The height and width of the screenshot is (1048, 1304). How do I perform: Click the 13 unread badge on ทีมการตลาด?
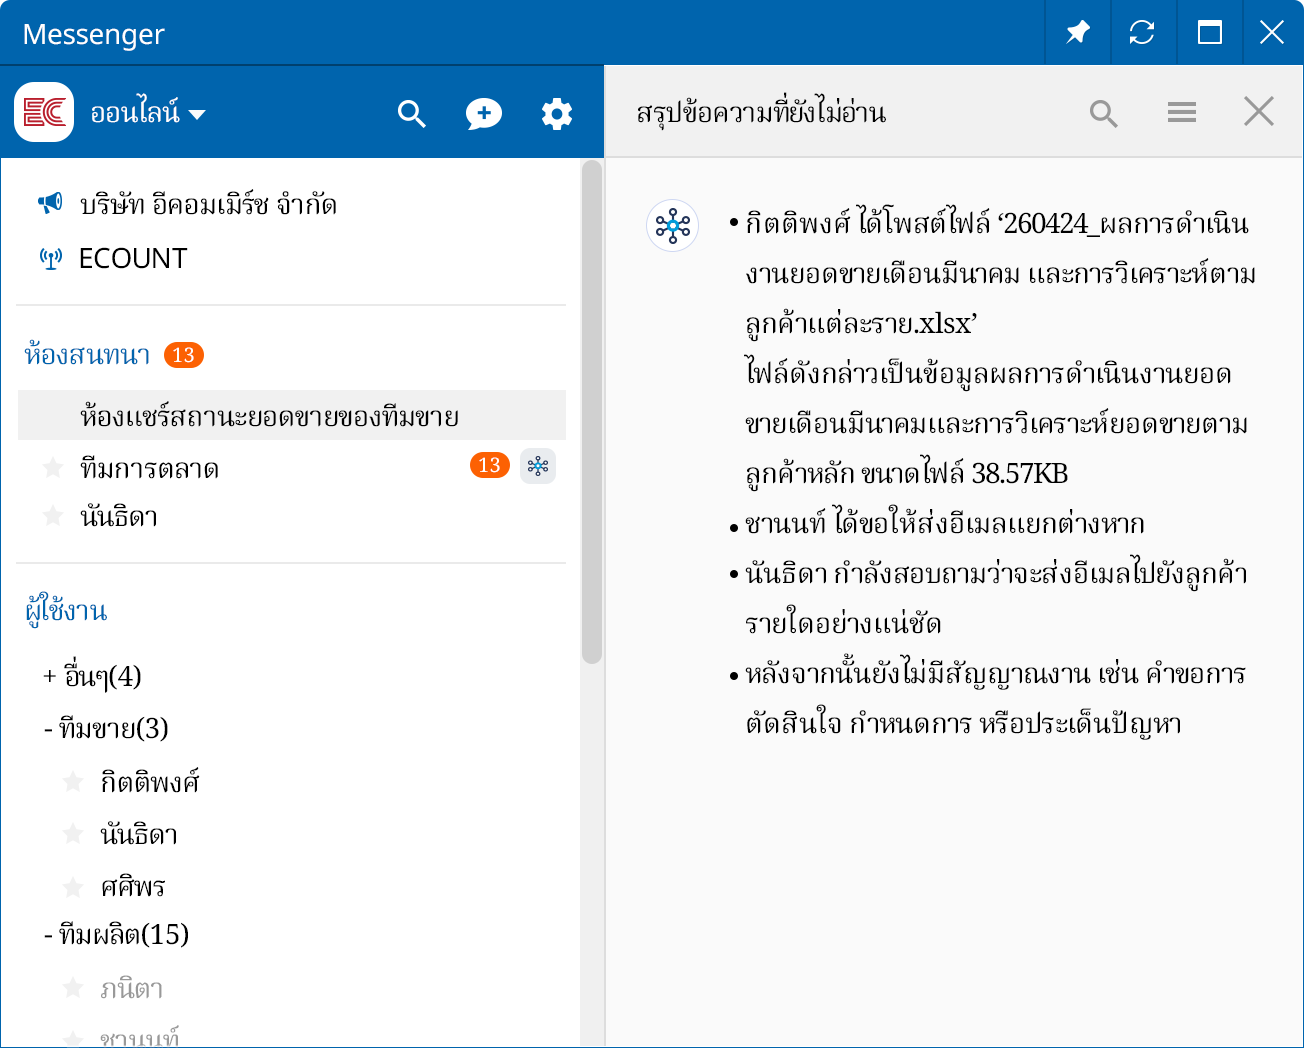point(489,465)
